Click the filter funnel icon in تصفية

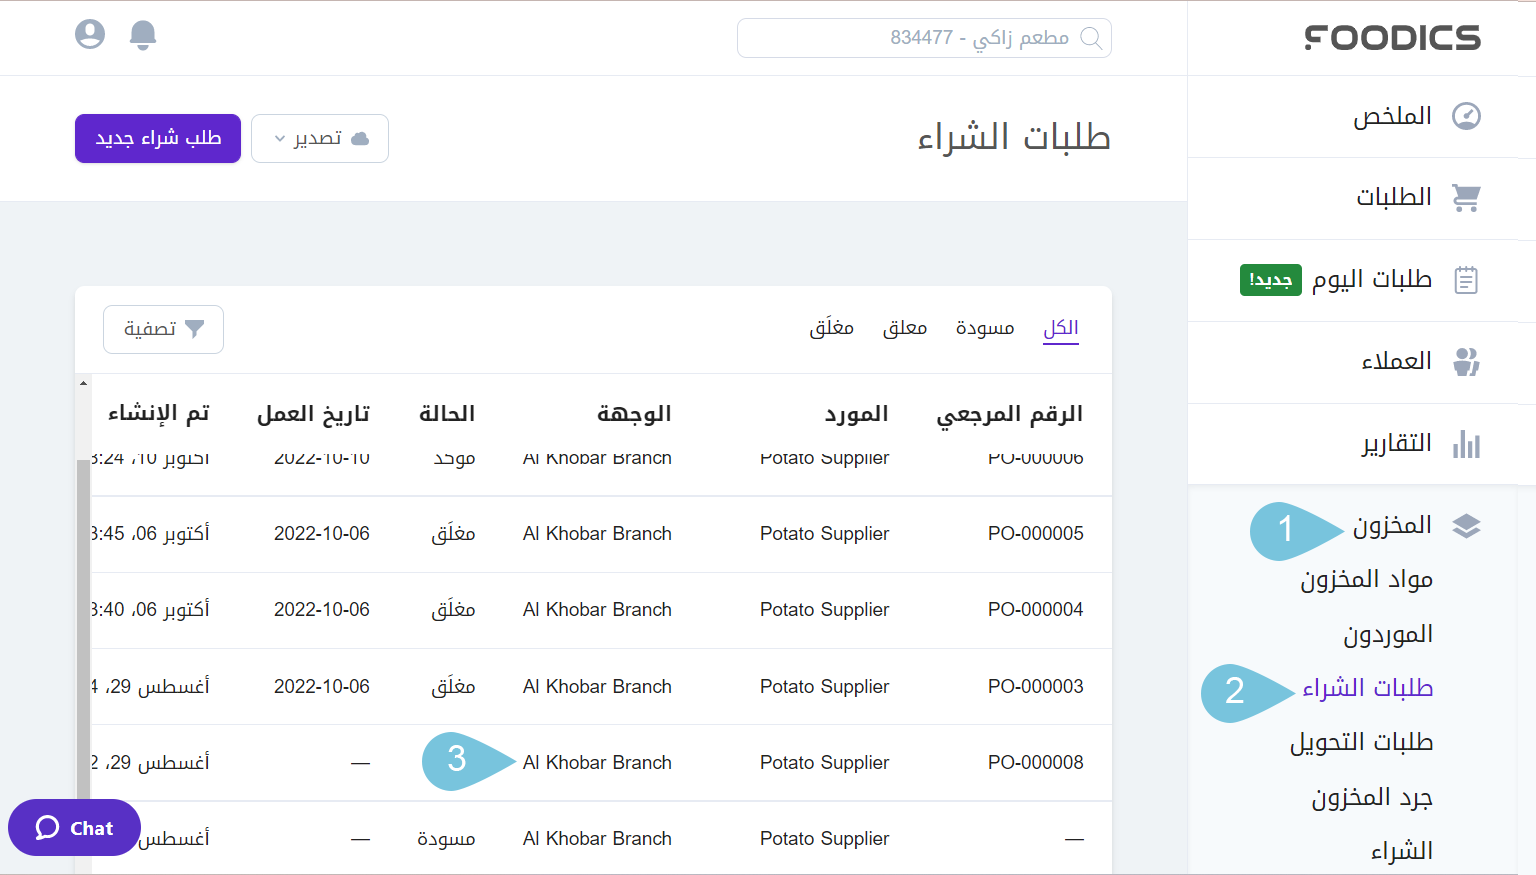196,329
